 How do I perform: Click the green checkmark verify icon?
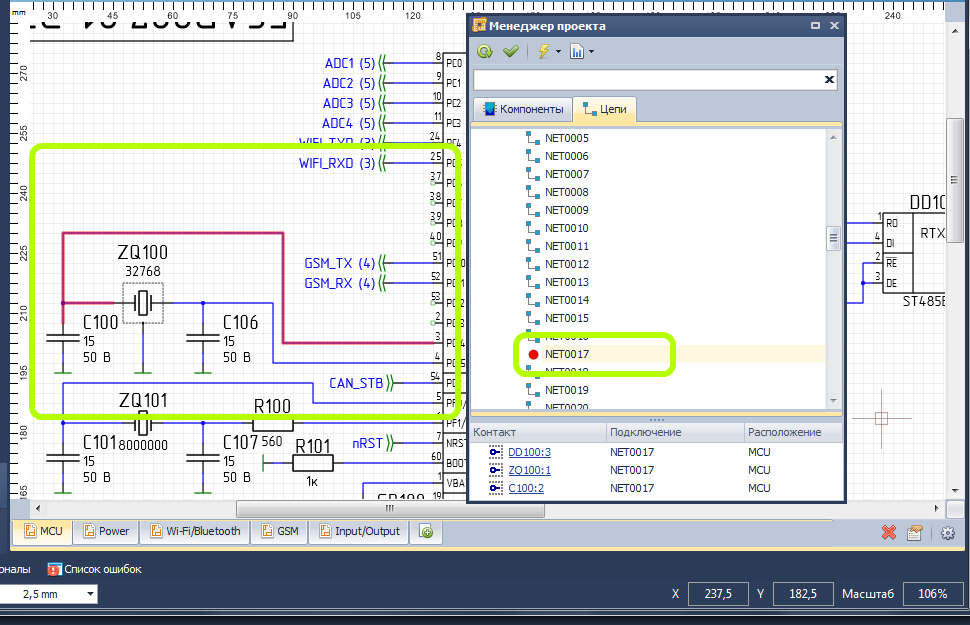click(510, 51)
